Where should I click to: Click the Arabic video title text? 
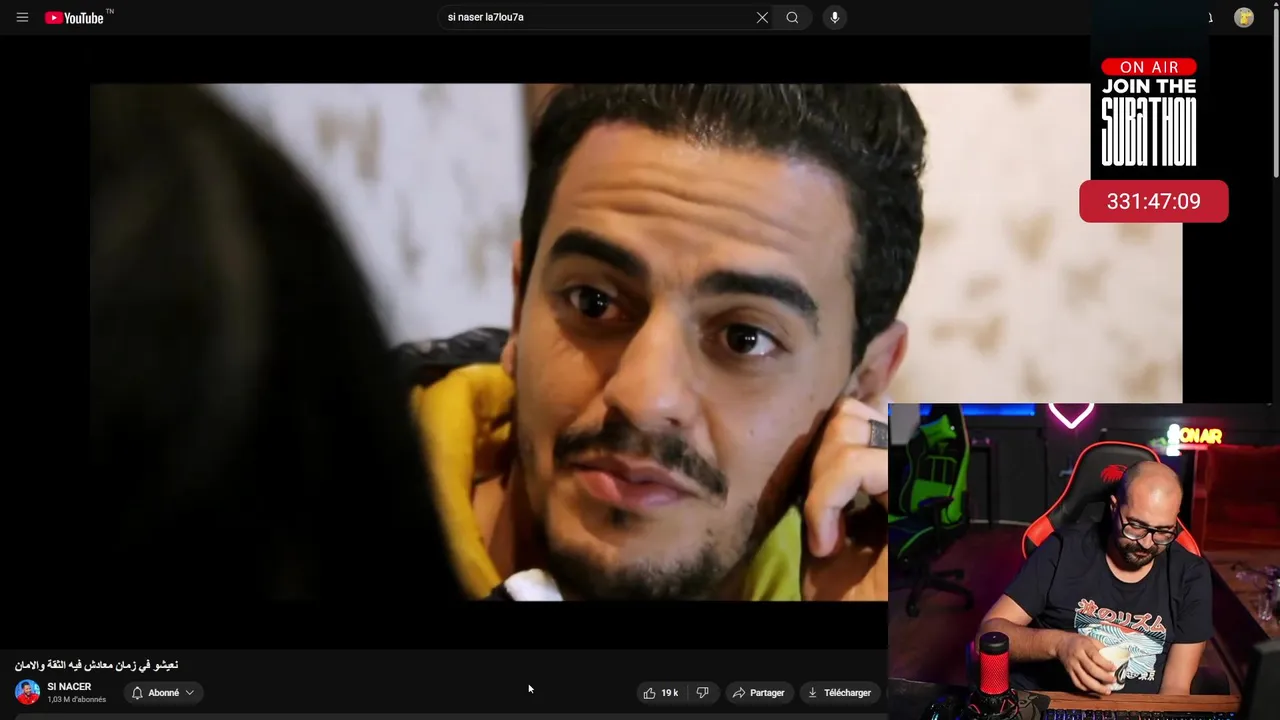coord(96,665)
